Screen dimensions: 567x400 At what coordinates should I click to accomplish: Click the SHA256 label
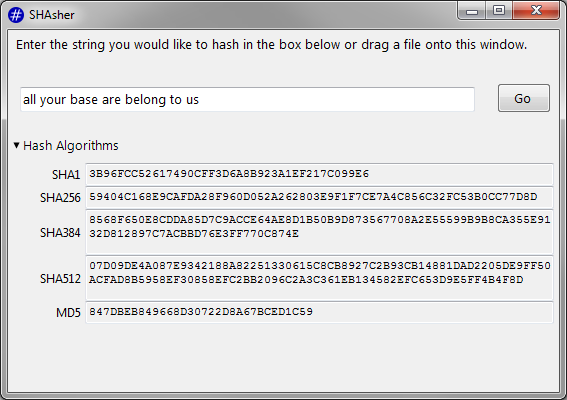click(x=60, y=198)
